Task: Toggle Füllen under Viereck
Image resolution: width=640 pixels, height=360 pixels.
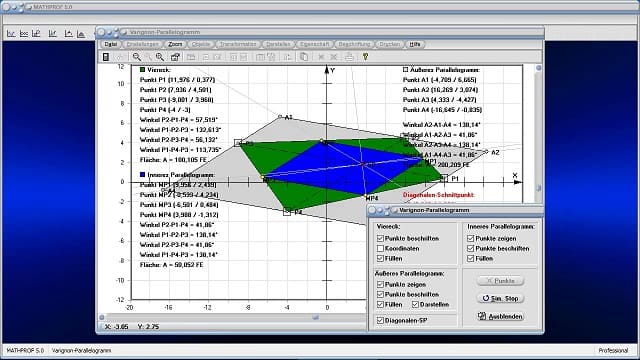Action: [380, 259]
